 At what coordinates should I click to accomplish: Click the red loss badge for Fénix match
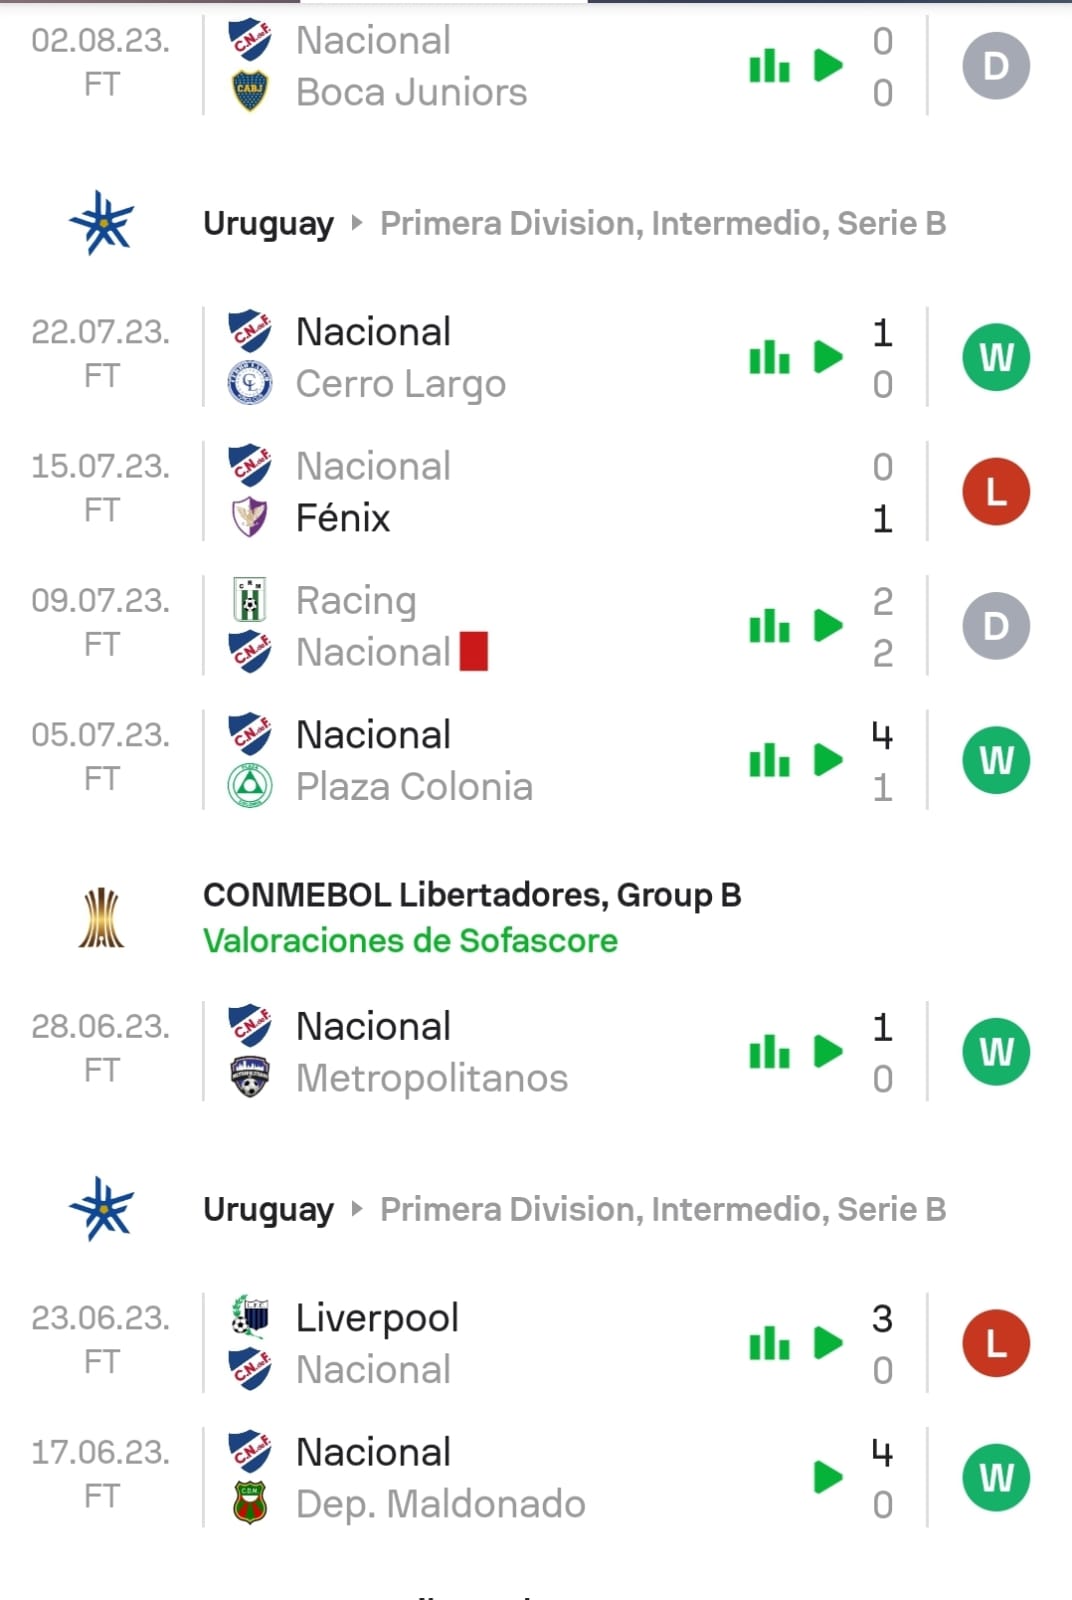996,492
